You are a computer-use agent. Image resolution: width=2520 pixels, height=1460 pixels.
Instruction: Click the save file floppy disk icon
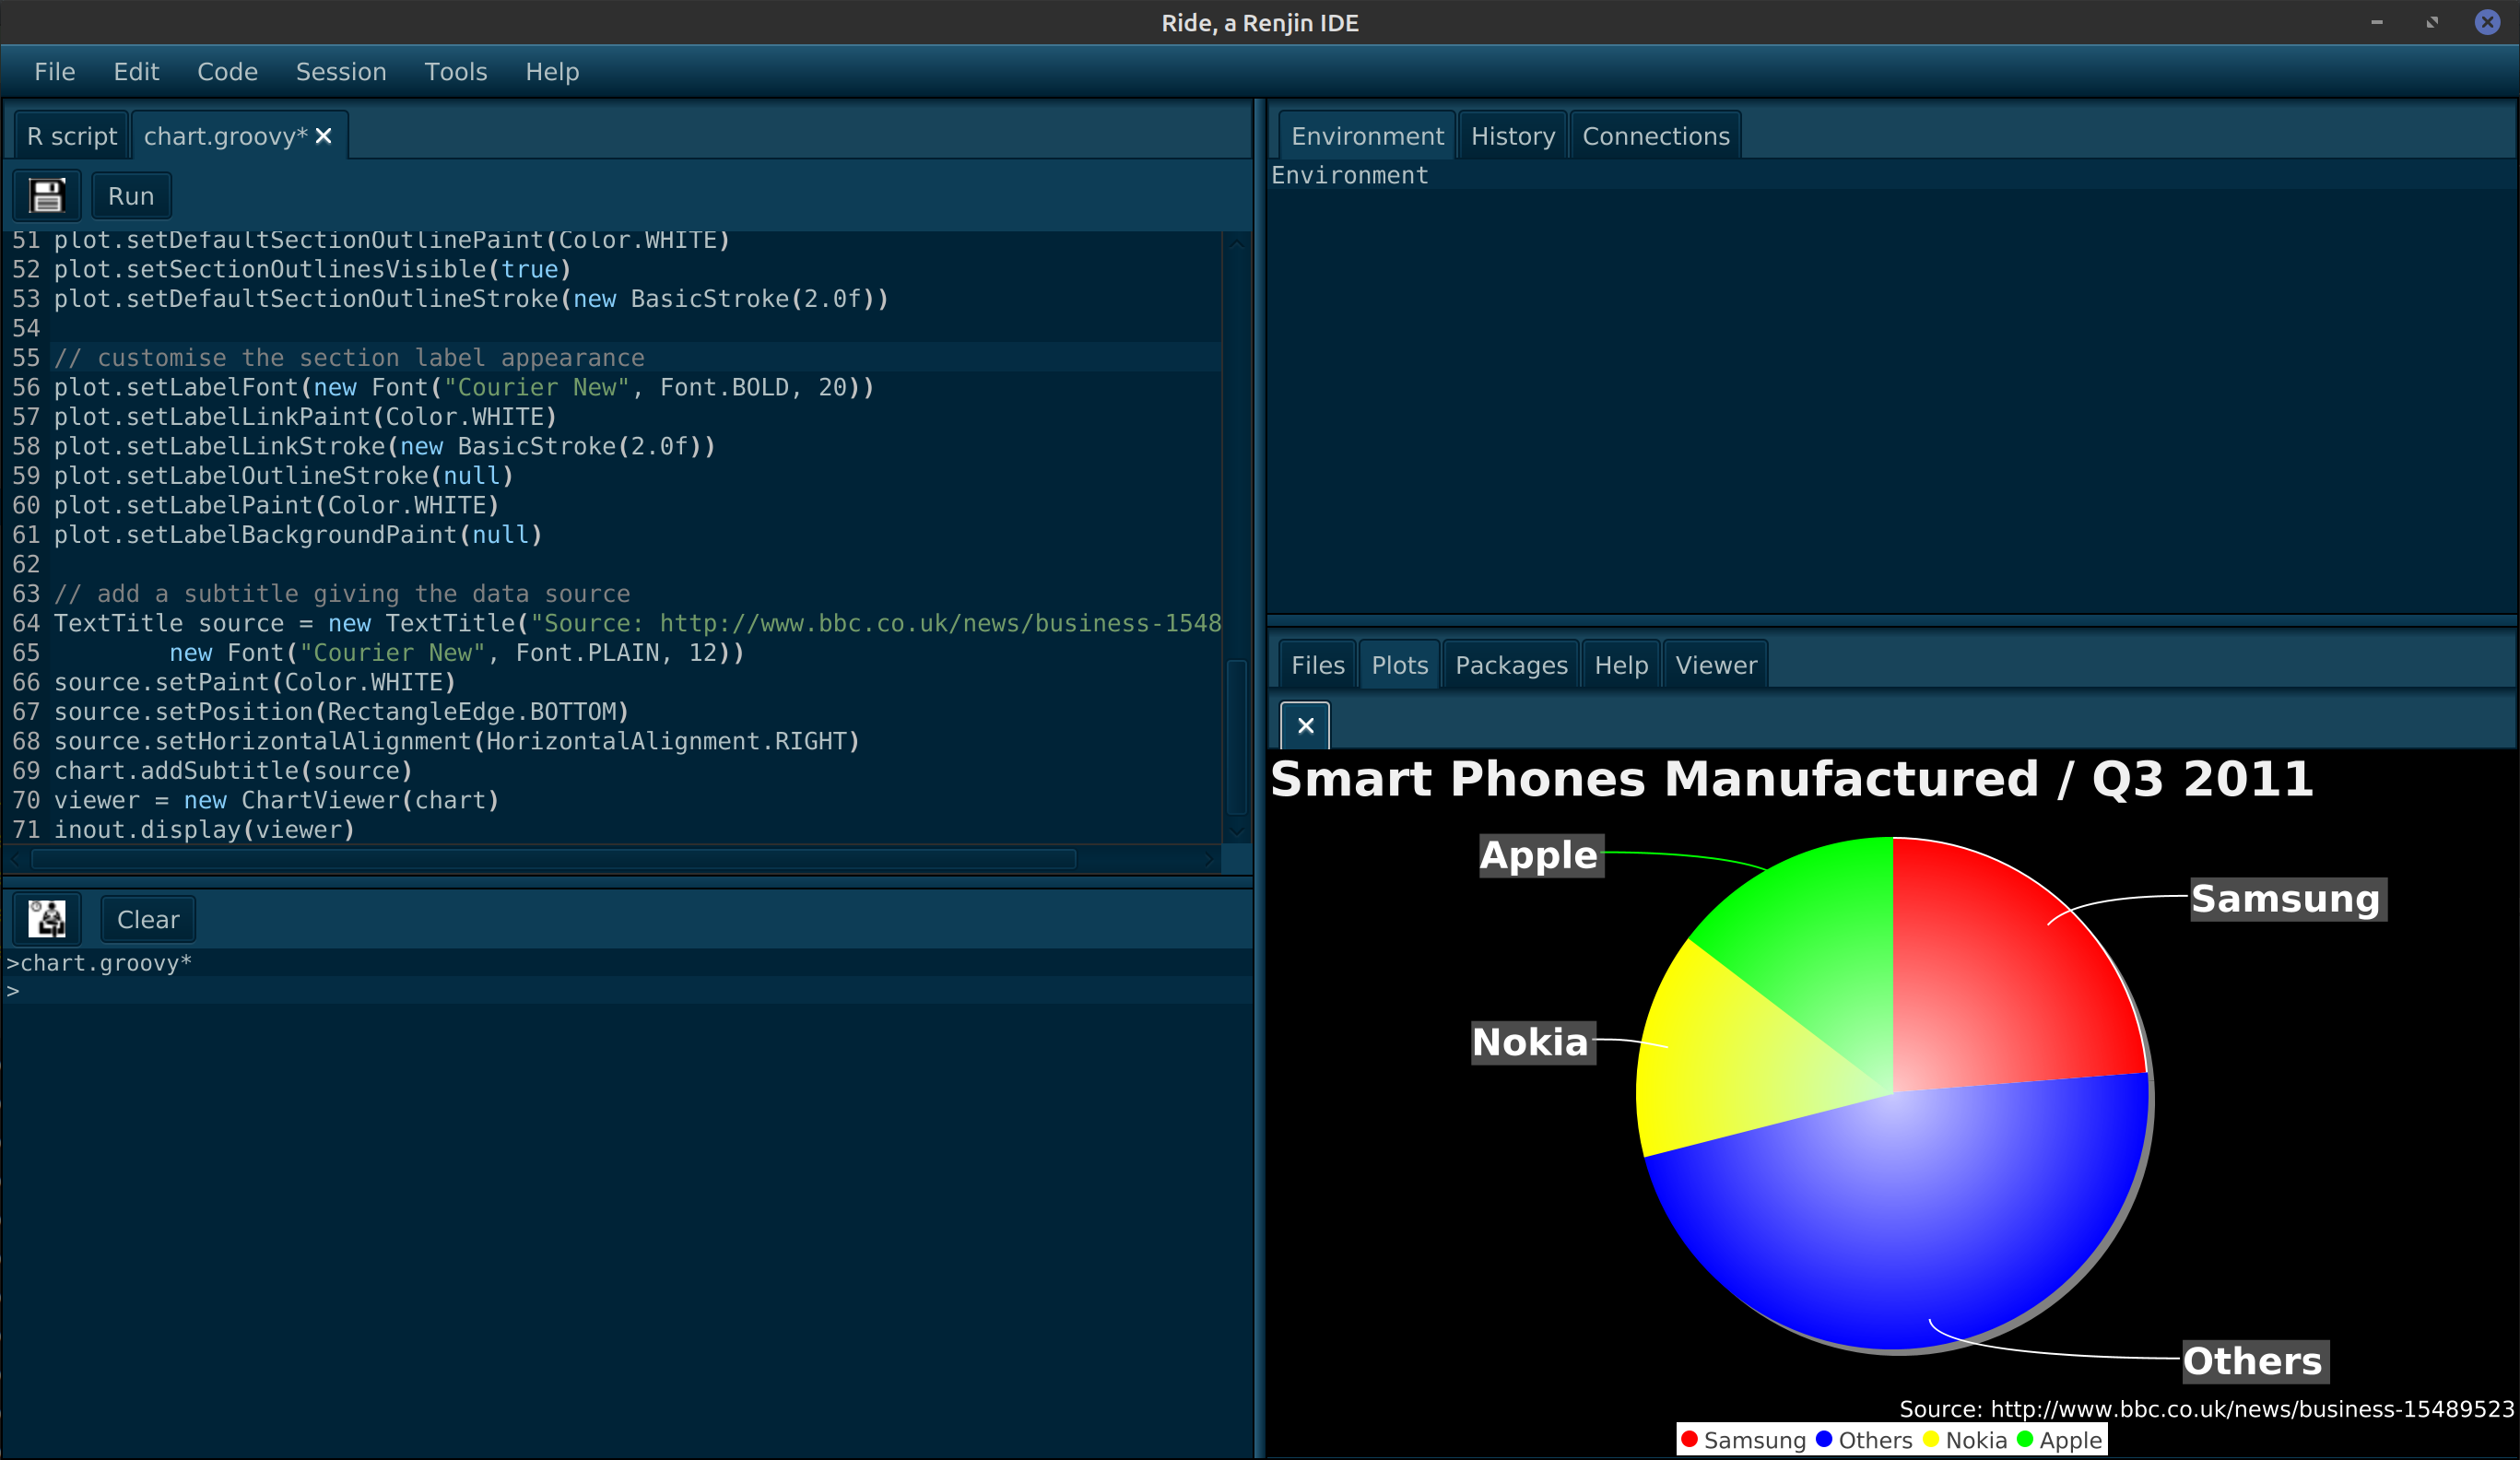pos(46,196)
